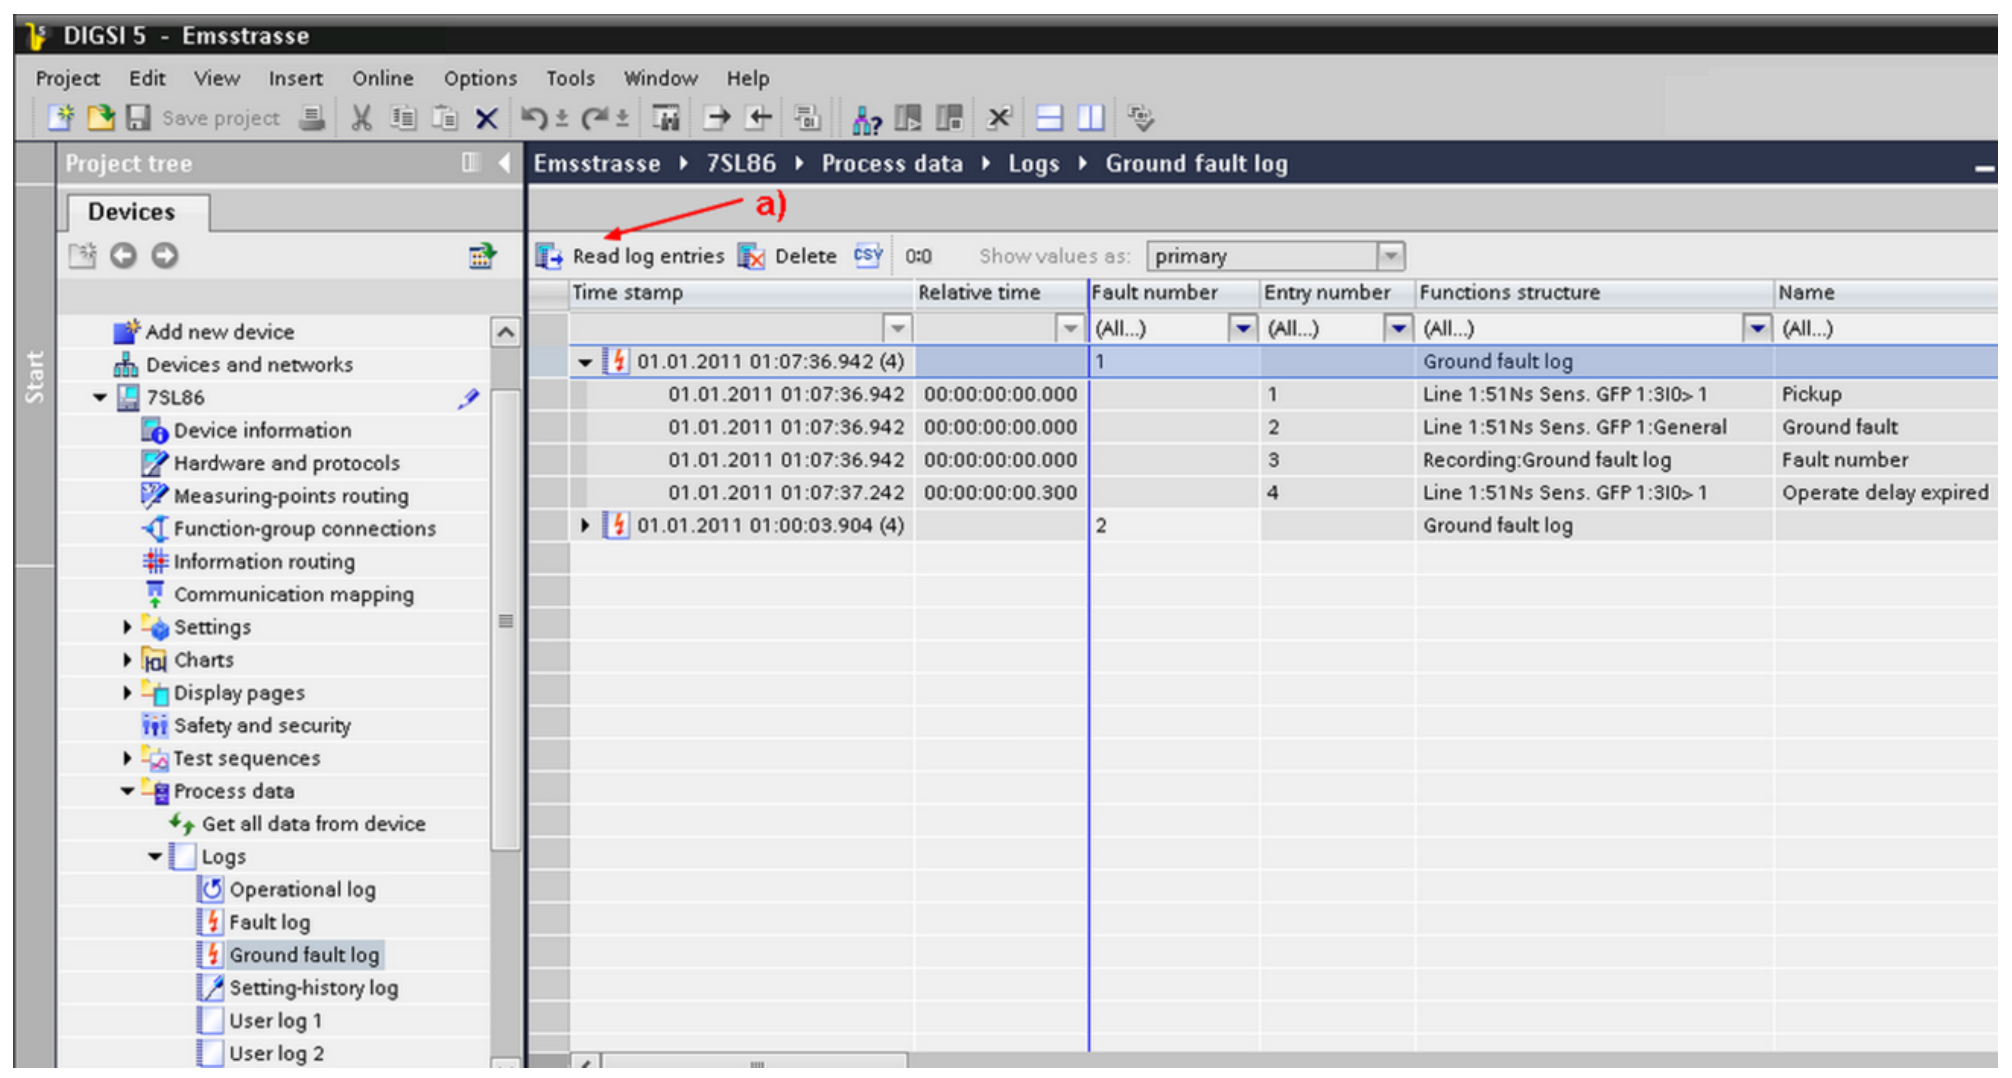Expand the 01:00:03.904 fault entry group
Screen dimensions: 2012x1078
point(585,526)
